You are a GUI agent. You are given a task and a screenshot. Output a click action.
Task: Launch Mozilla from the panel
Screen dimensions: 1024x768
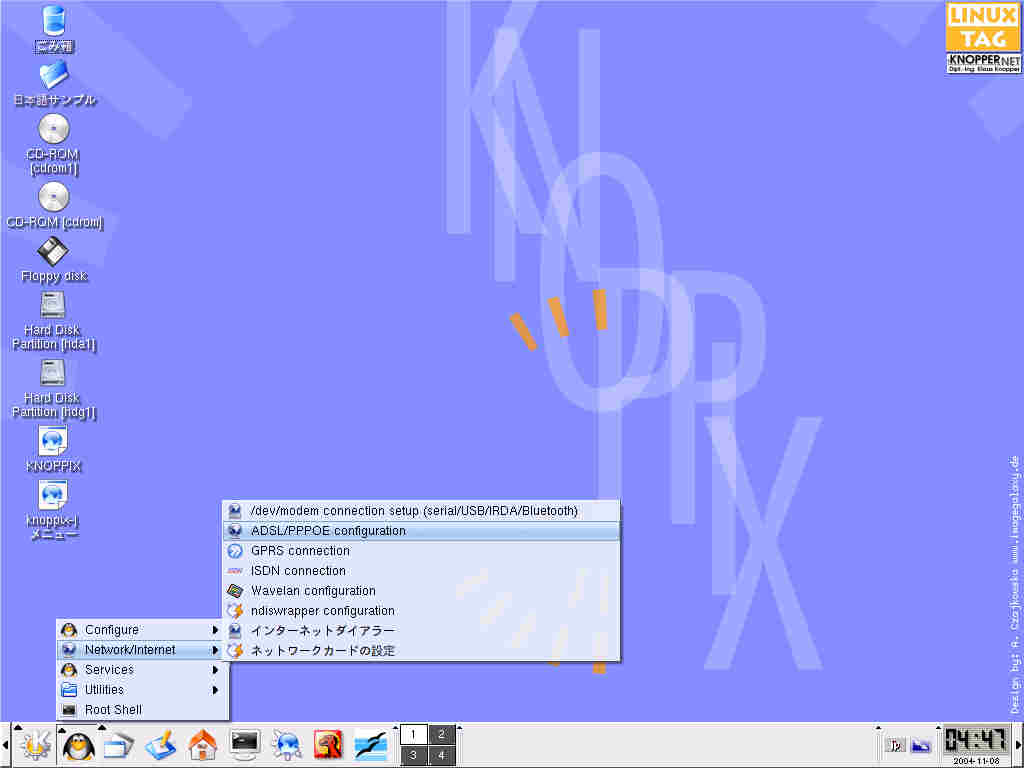[x=328, y=746]
